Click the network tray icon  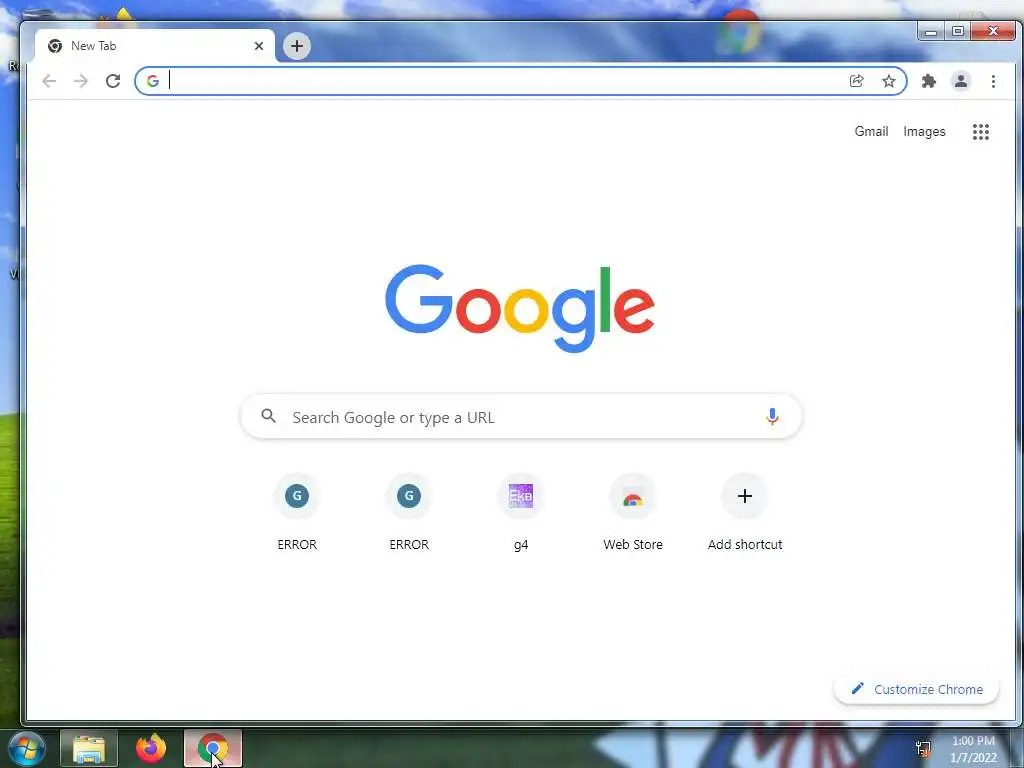(x=923, y=749)
